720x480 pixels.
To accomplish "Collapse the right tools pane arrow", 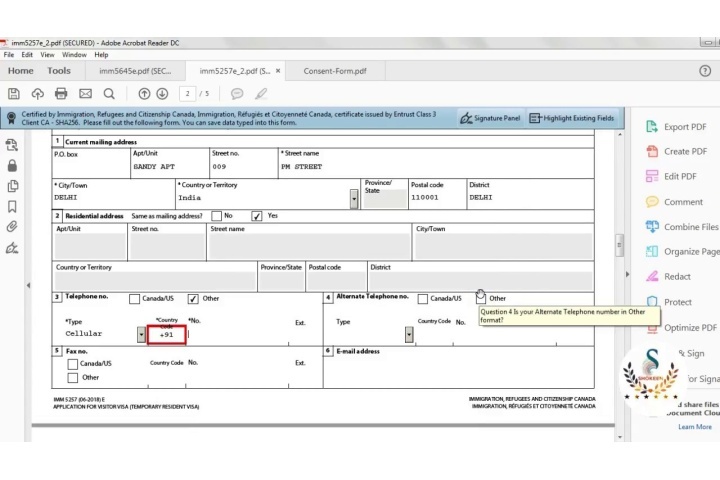I will coord(627,274).
